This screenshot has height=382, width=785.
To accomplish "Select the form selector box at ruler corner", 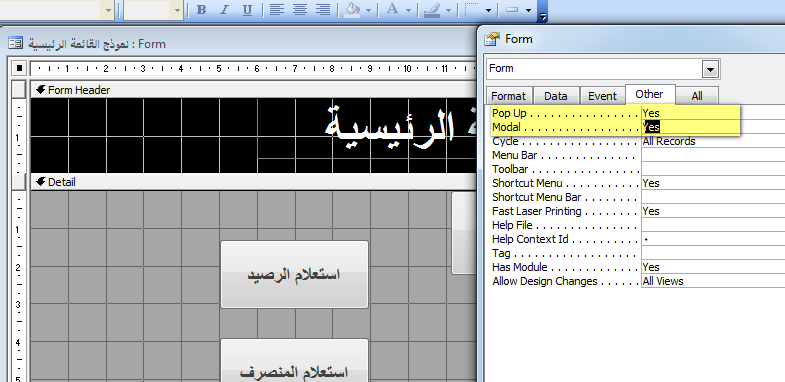I will 19,68.
